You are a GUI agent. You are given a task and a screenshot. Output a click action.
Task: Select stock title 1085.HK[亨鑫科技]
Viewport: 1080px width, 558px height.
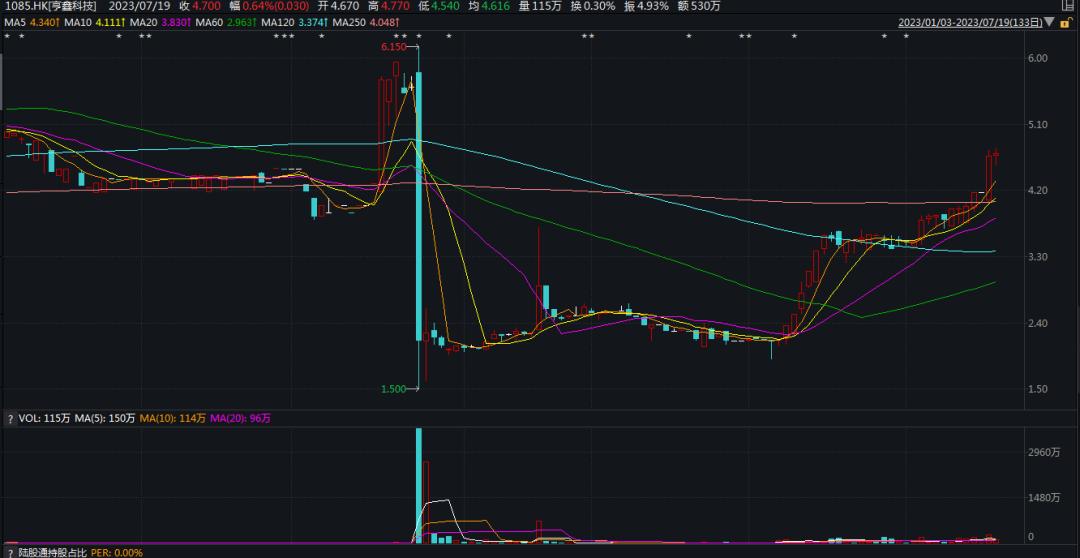coord(51,6)
